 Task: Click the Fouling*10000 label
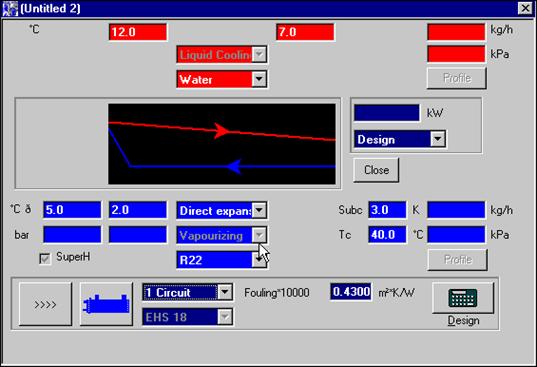click(x=277, y=293)
